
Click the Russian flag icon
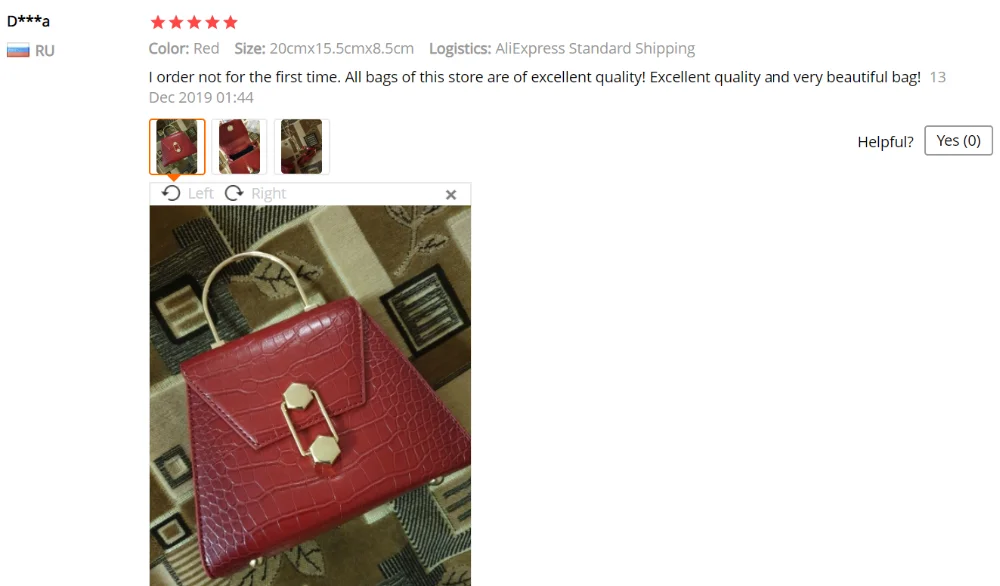pos(18,50)
